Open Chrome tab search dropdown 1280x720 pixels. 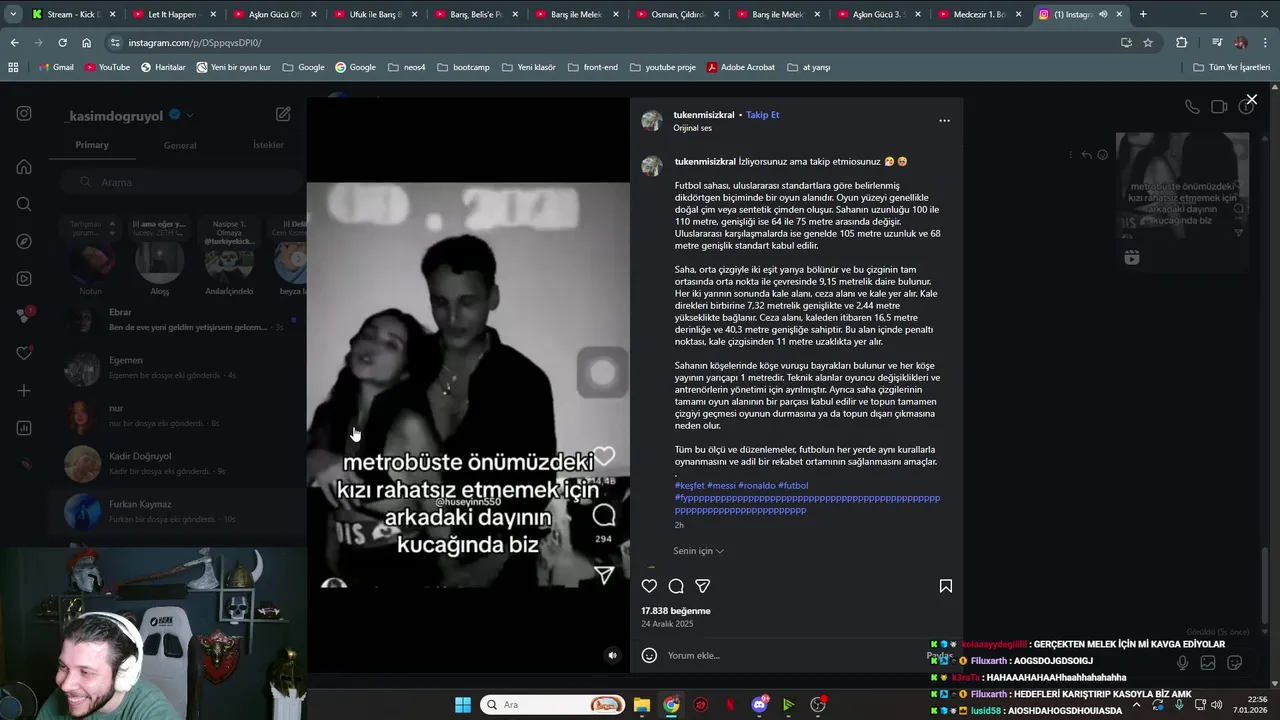click(13, 14)
